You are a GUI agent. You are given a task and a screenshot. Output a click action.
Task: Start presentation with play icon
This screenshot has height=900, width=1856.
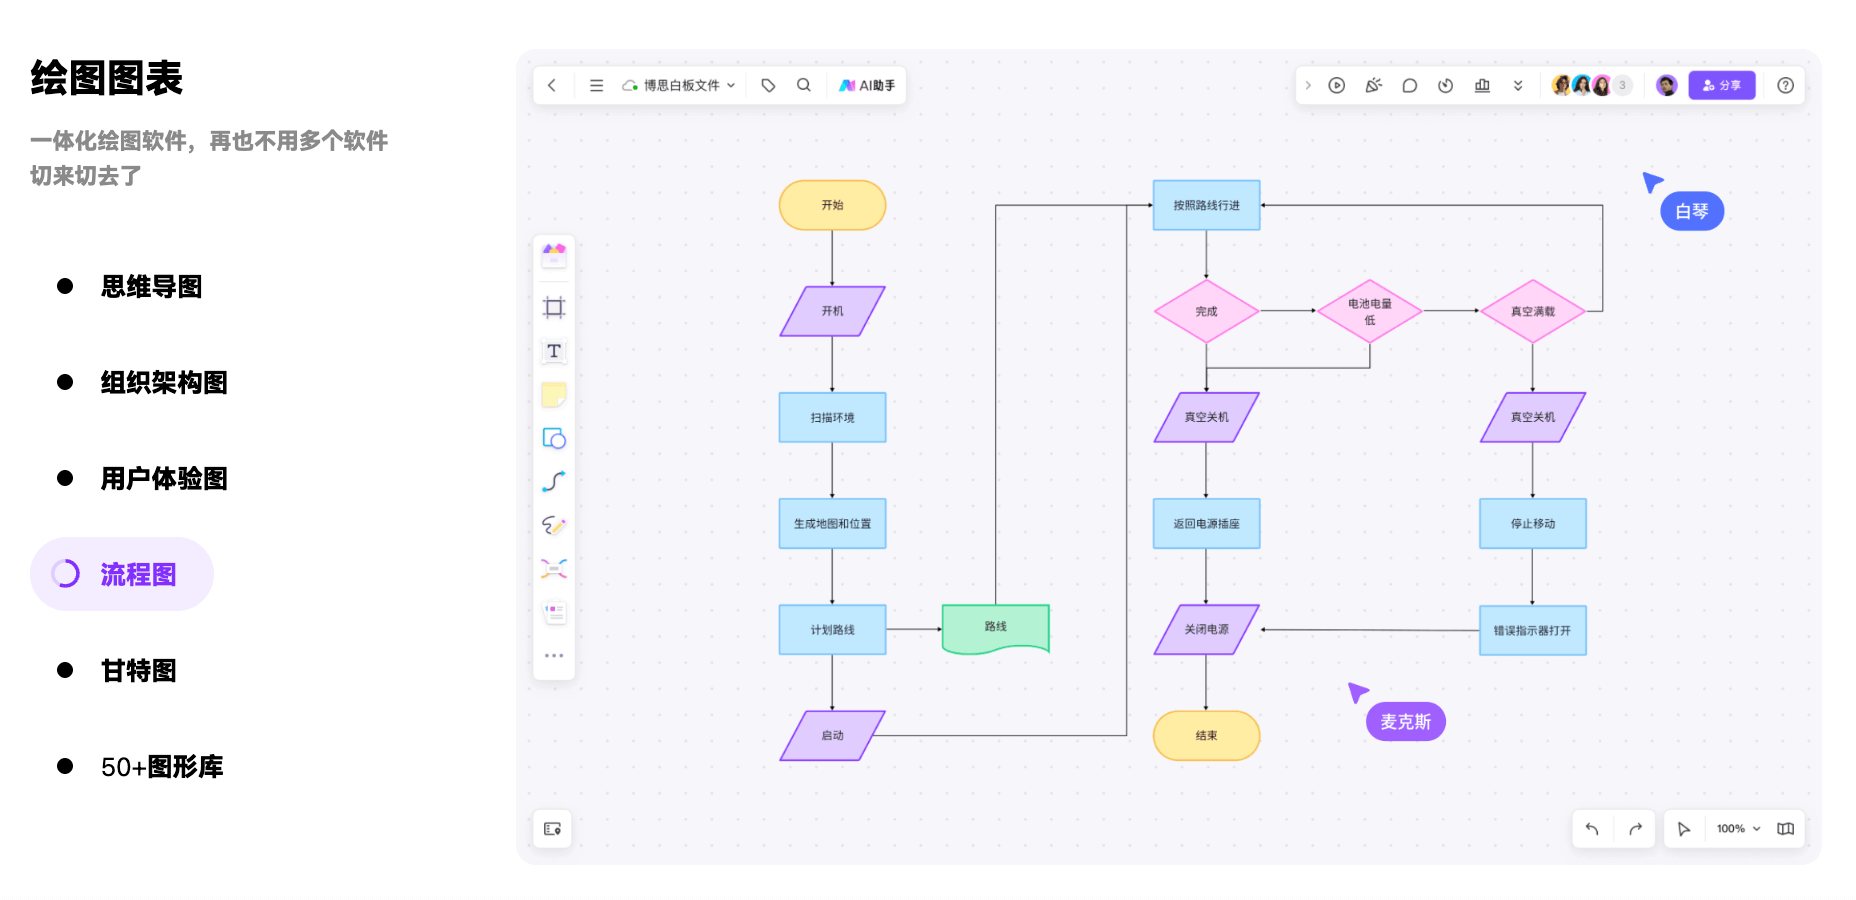click(1336, 86)
